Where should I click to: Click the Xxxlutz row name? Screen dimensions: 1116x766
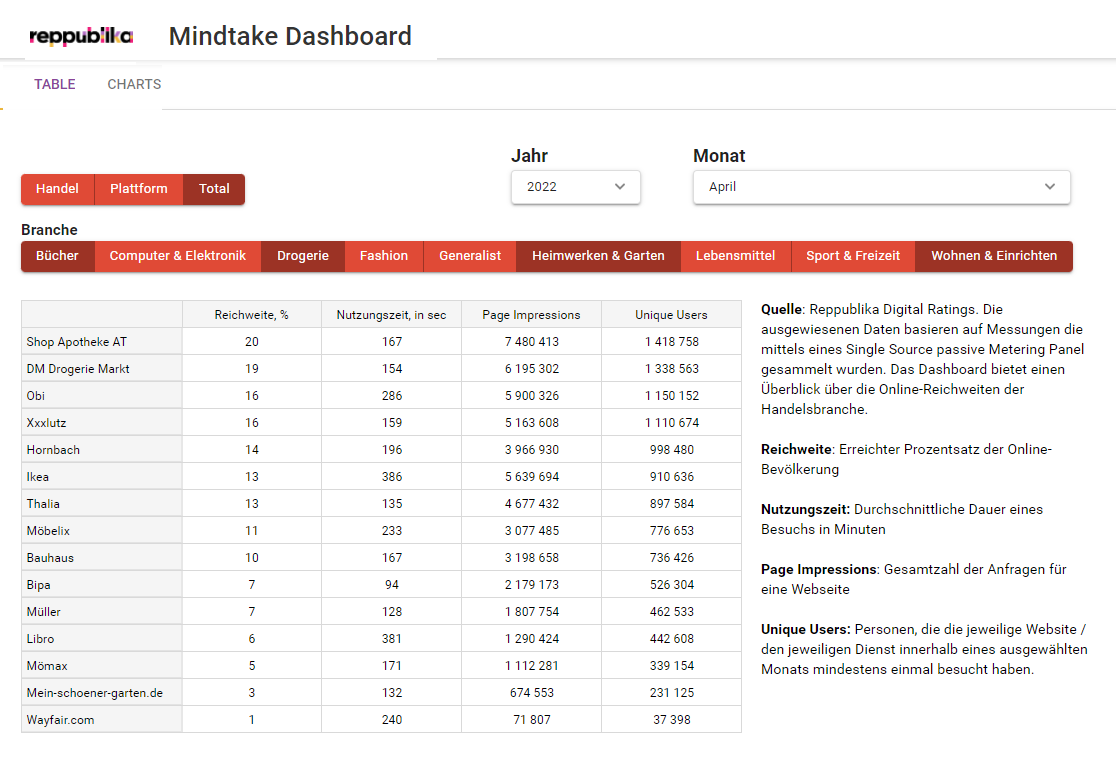tap(46, 423)
